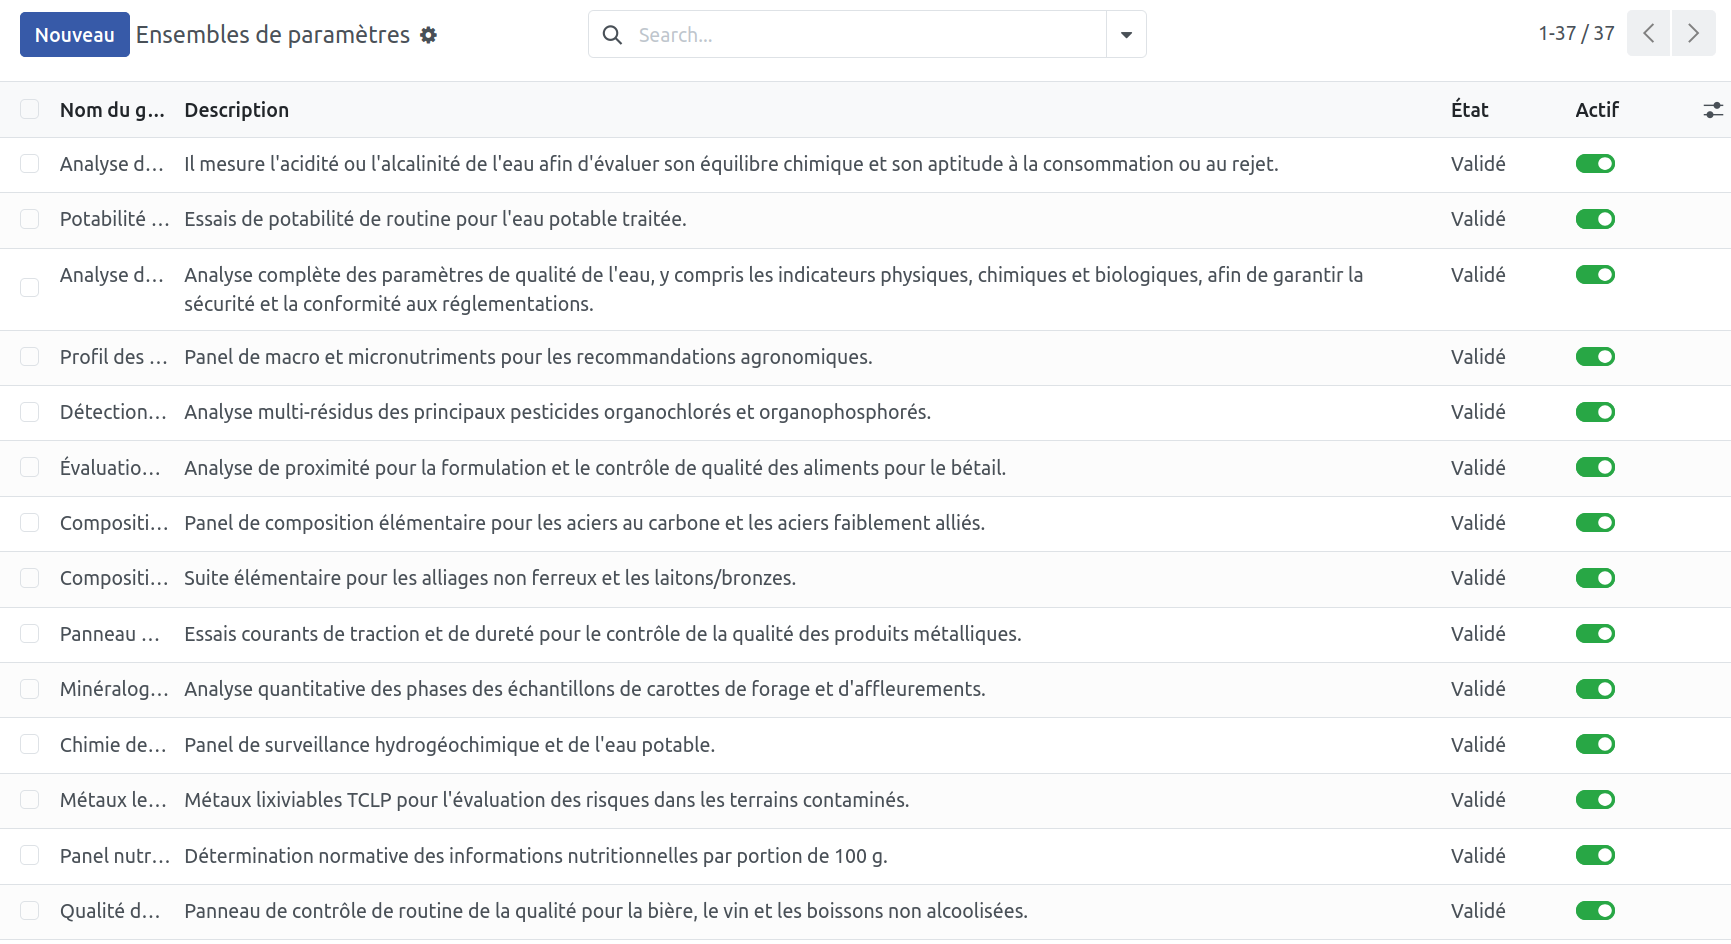Open the gear settings next to Ensembles de paramètres

(x=428, y=35)
